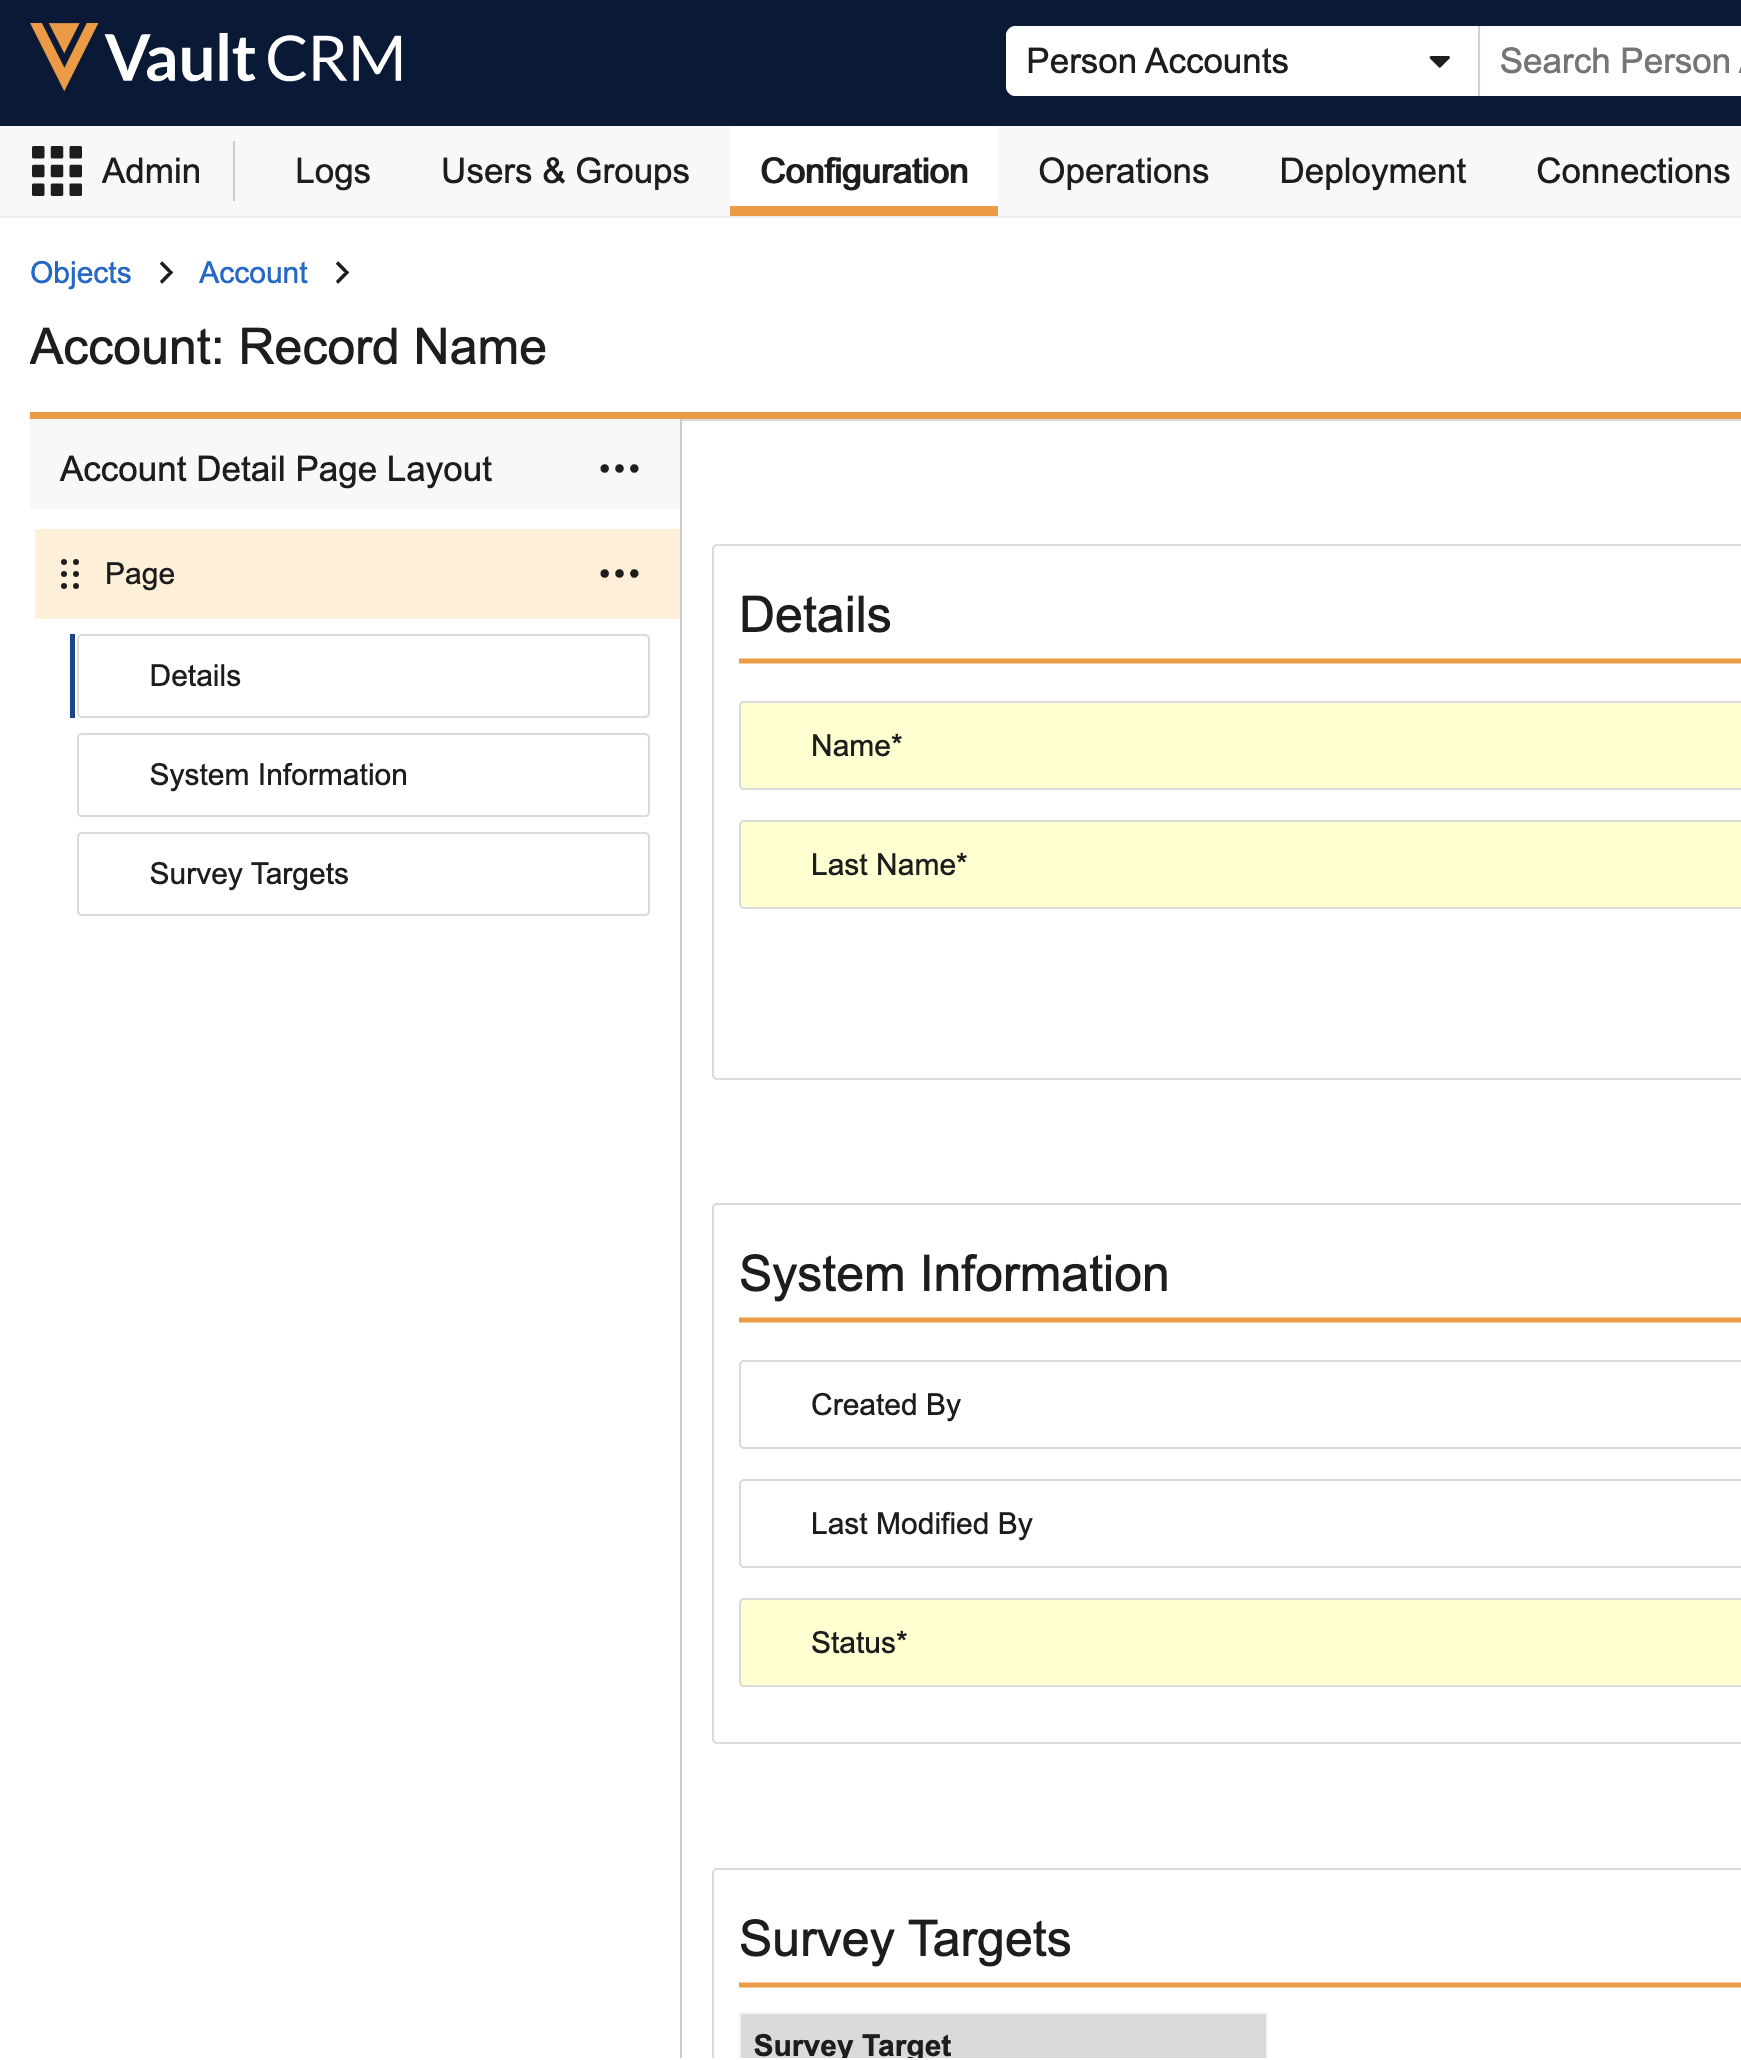Image resolution: width=1741 pixels, height=2060 pixels.
Task: Go to the Deployment tab
Action: coord(1372,171)
